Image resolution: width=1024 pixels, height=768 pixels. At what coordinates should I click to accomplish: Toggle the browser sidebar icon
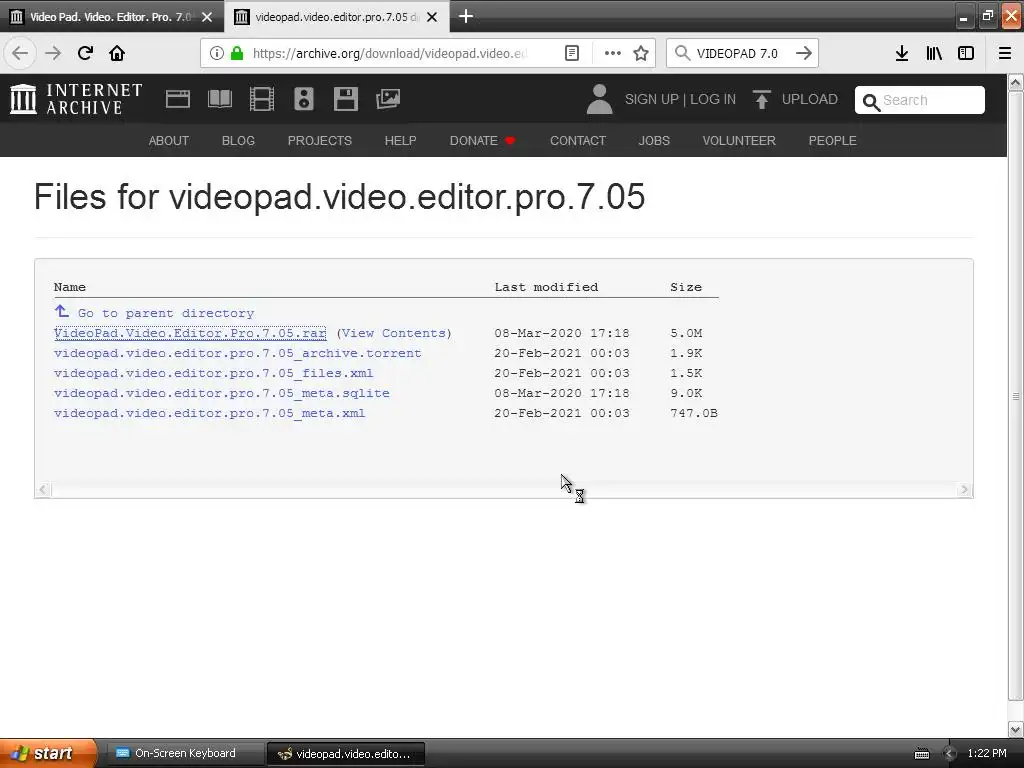pyautogui.click(x=966, y=53)
